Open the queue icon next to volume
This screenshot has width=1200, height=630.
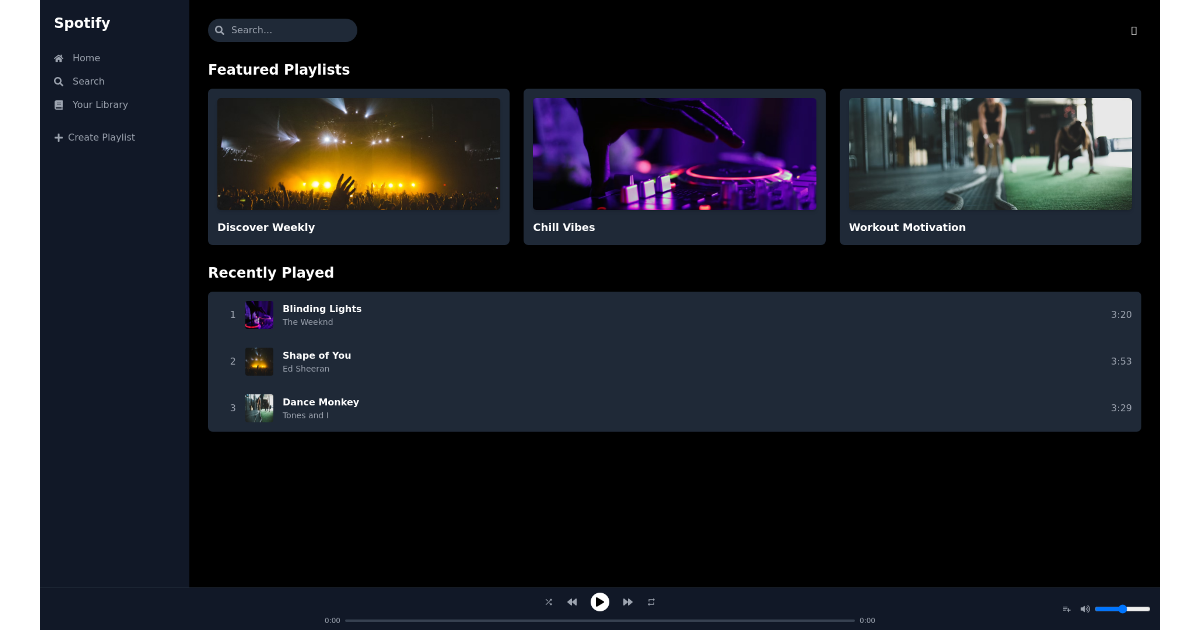click(1066, 608)
